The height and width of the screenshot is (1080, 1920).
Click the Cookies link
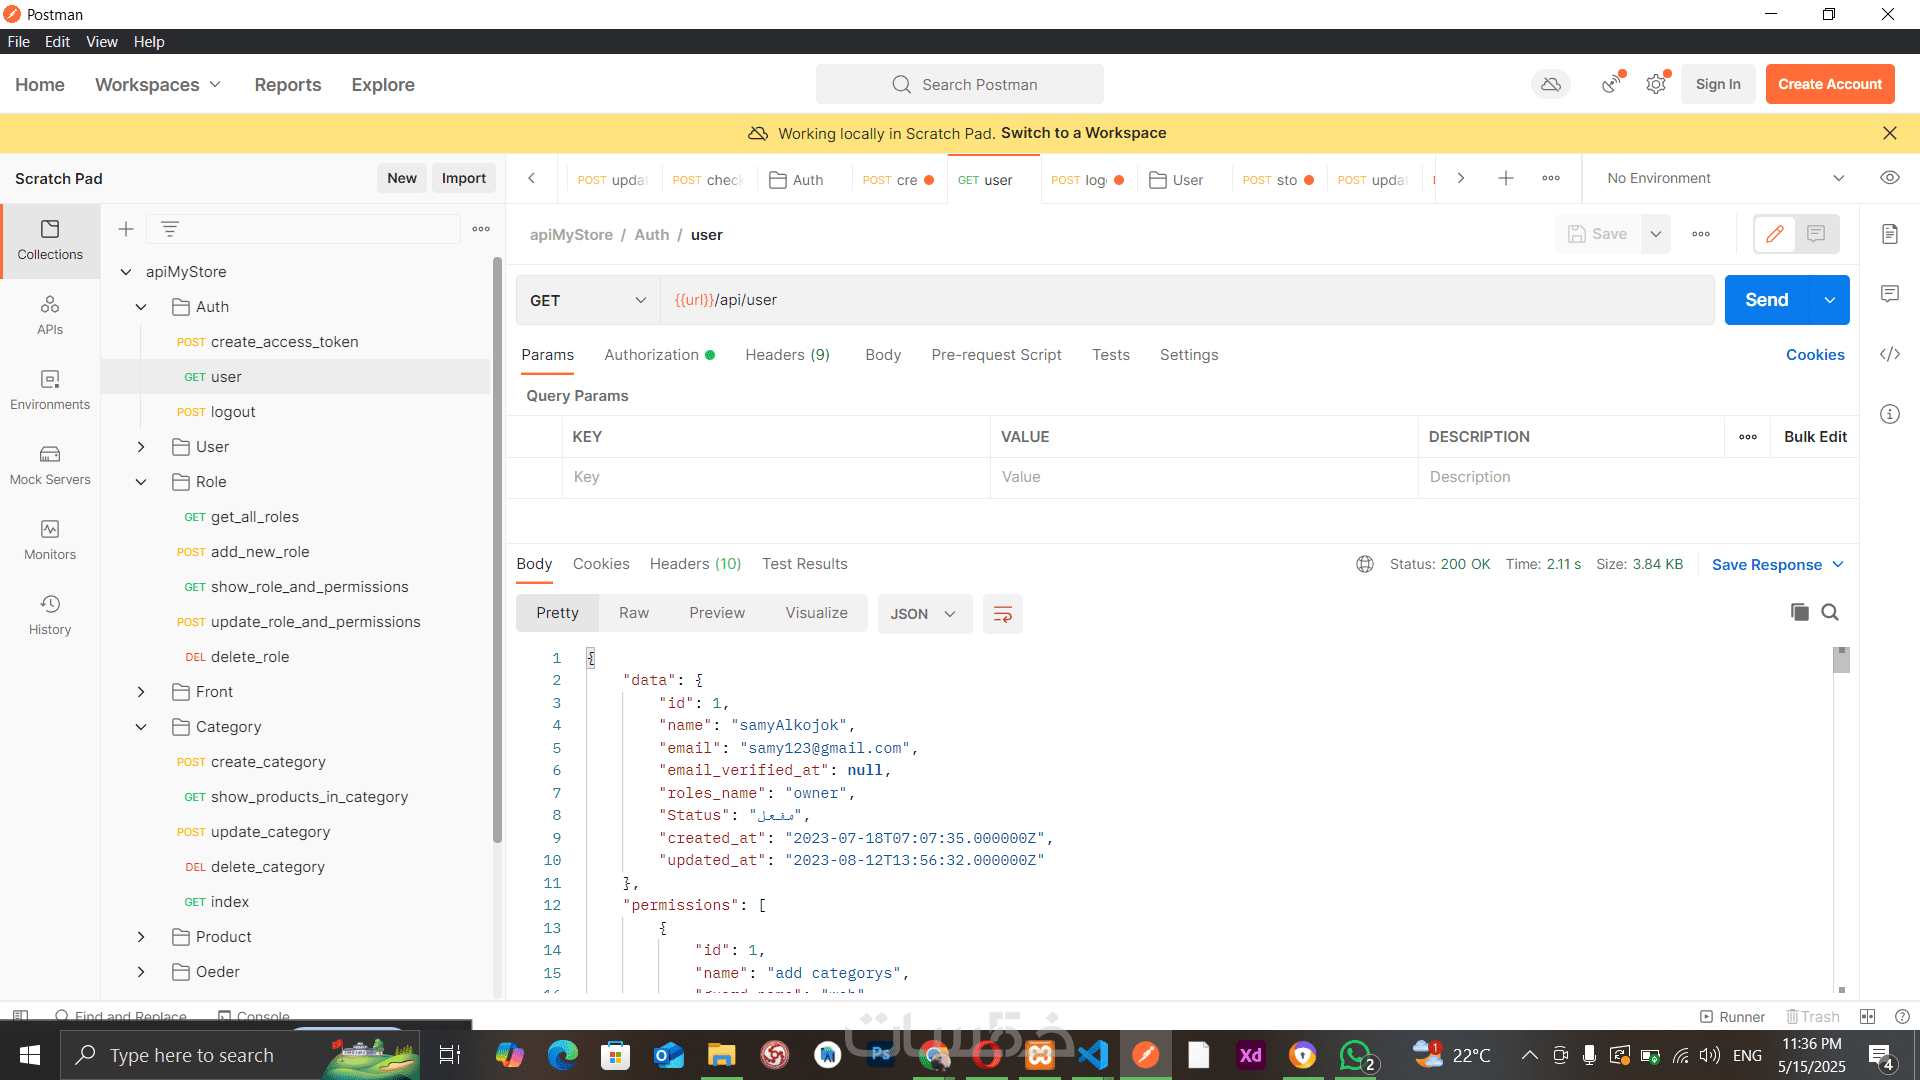coord(1814,355)
